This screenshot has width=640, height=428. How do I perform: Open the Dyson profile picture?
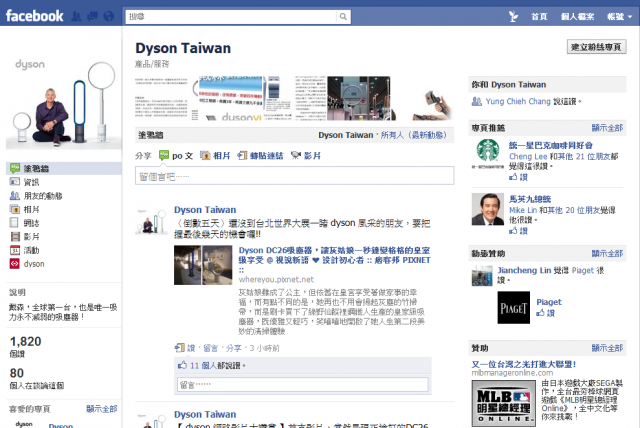[x=63, y=104]
